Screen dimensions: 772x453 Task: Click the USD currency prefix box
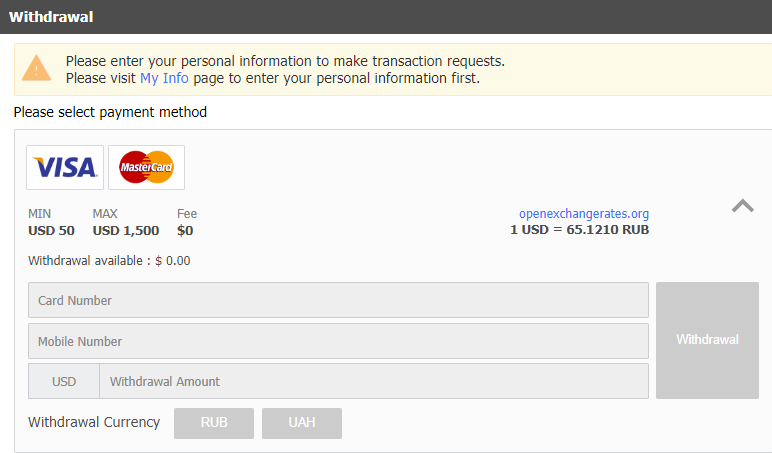pos(64,381)
